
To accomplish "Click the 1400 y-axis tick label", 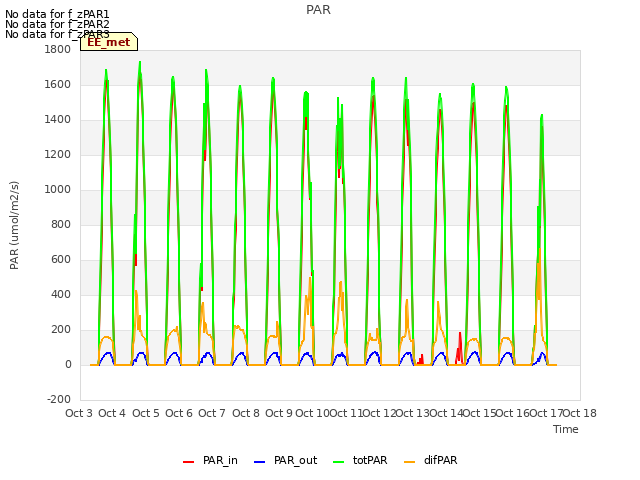I will [58, 120].
